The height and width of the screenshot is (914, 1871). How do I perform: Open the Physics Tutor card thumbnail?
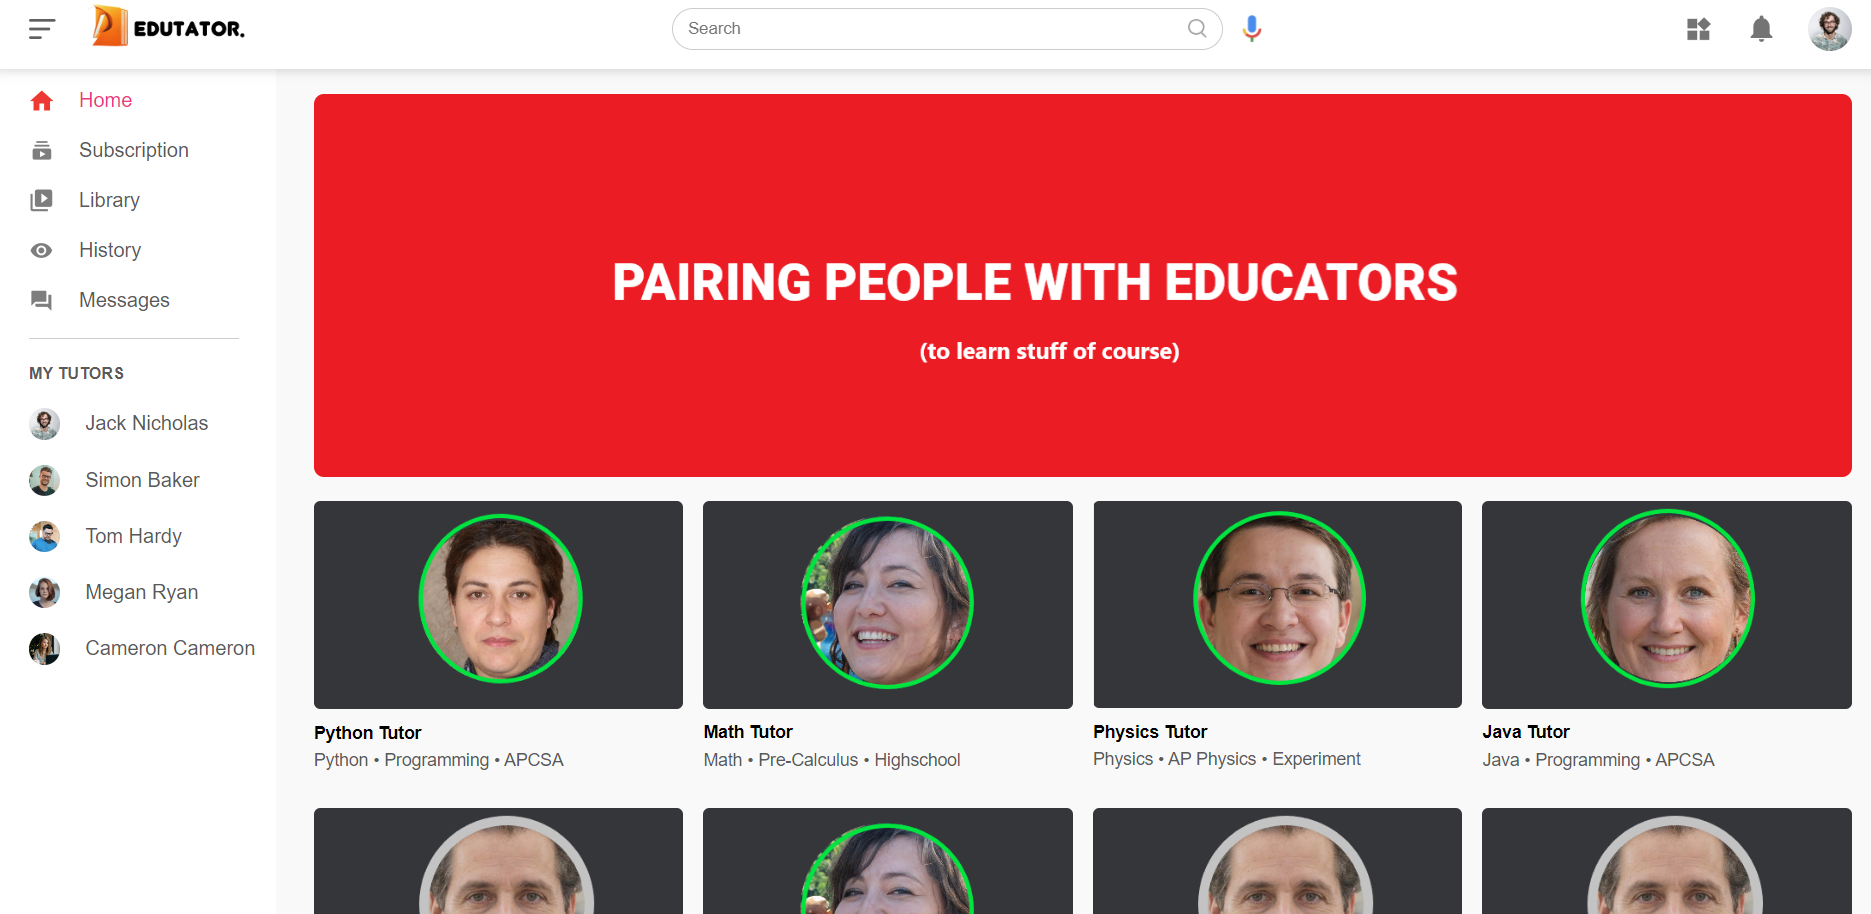click(x=1277, y=604)
